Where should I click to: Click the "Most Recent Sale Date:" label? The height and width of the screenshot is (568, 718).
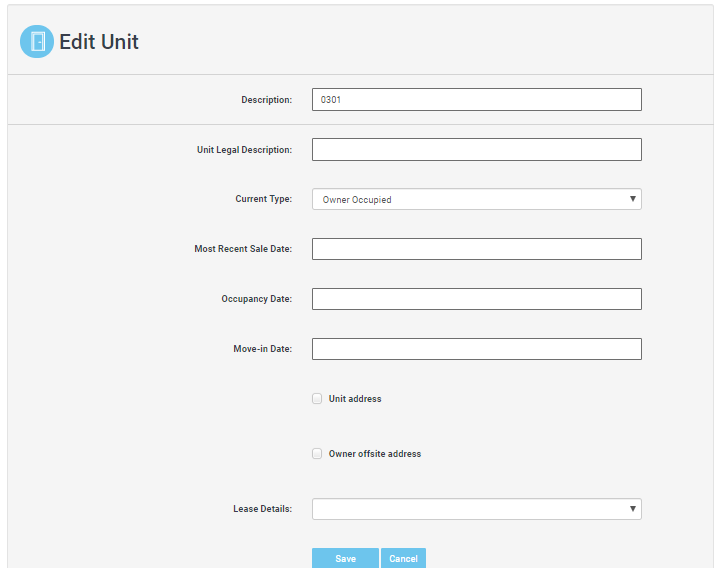coord(243,249)
